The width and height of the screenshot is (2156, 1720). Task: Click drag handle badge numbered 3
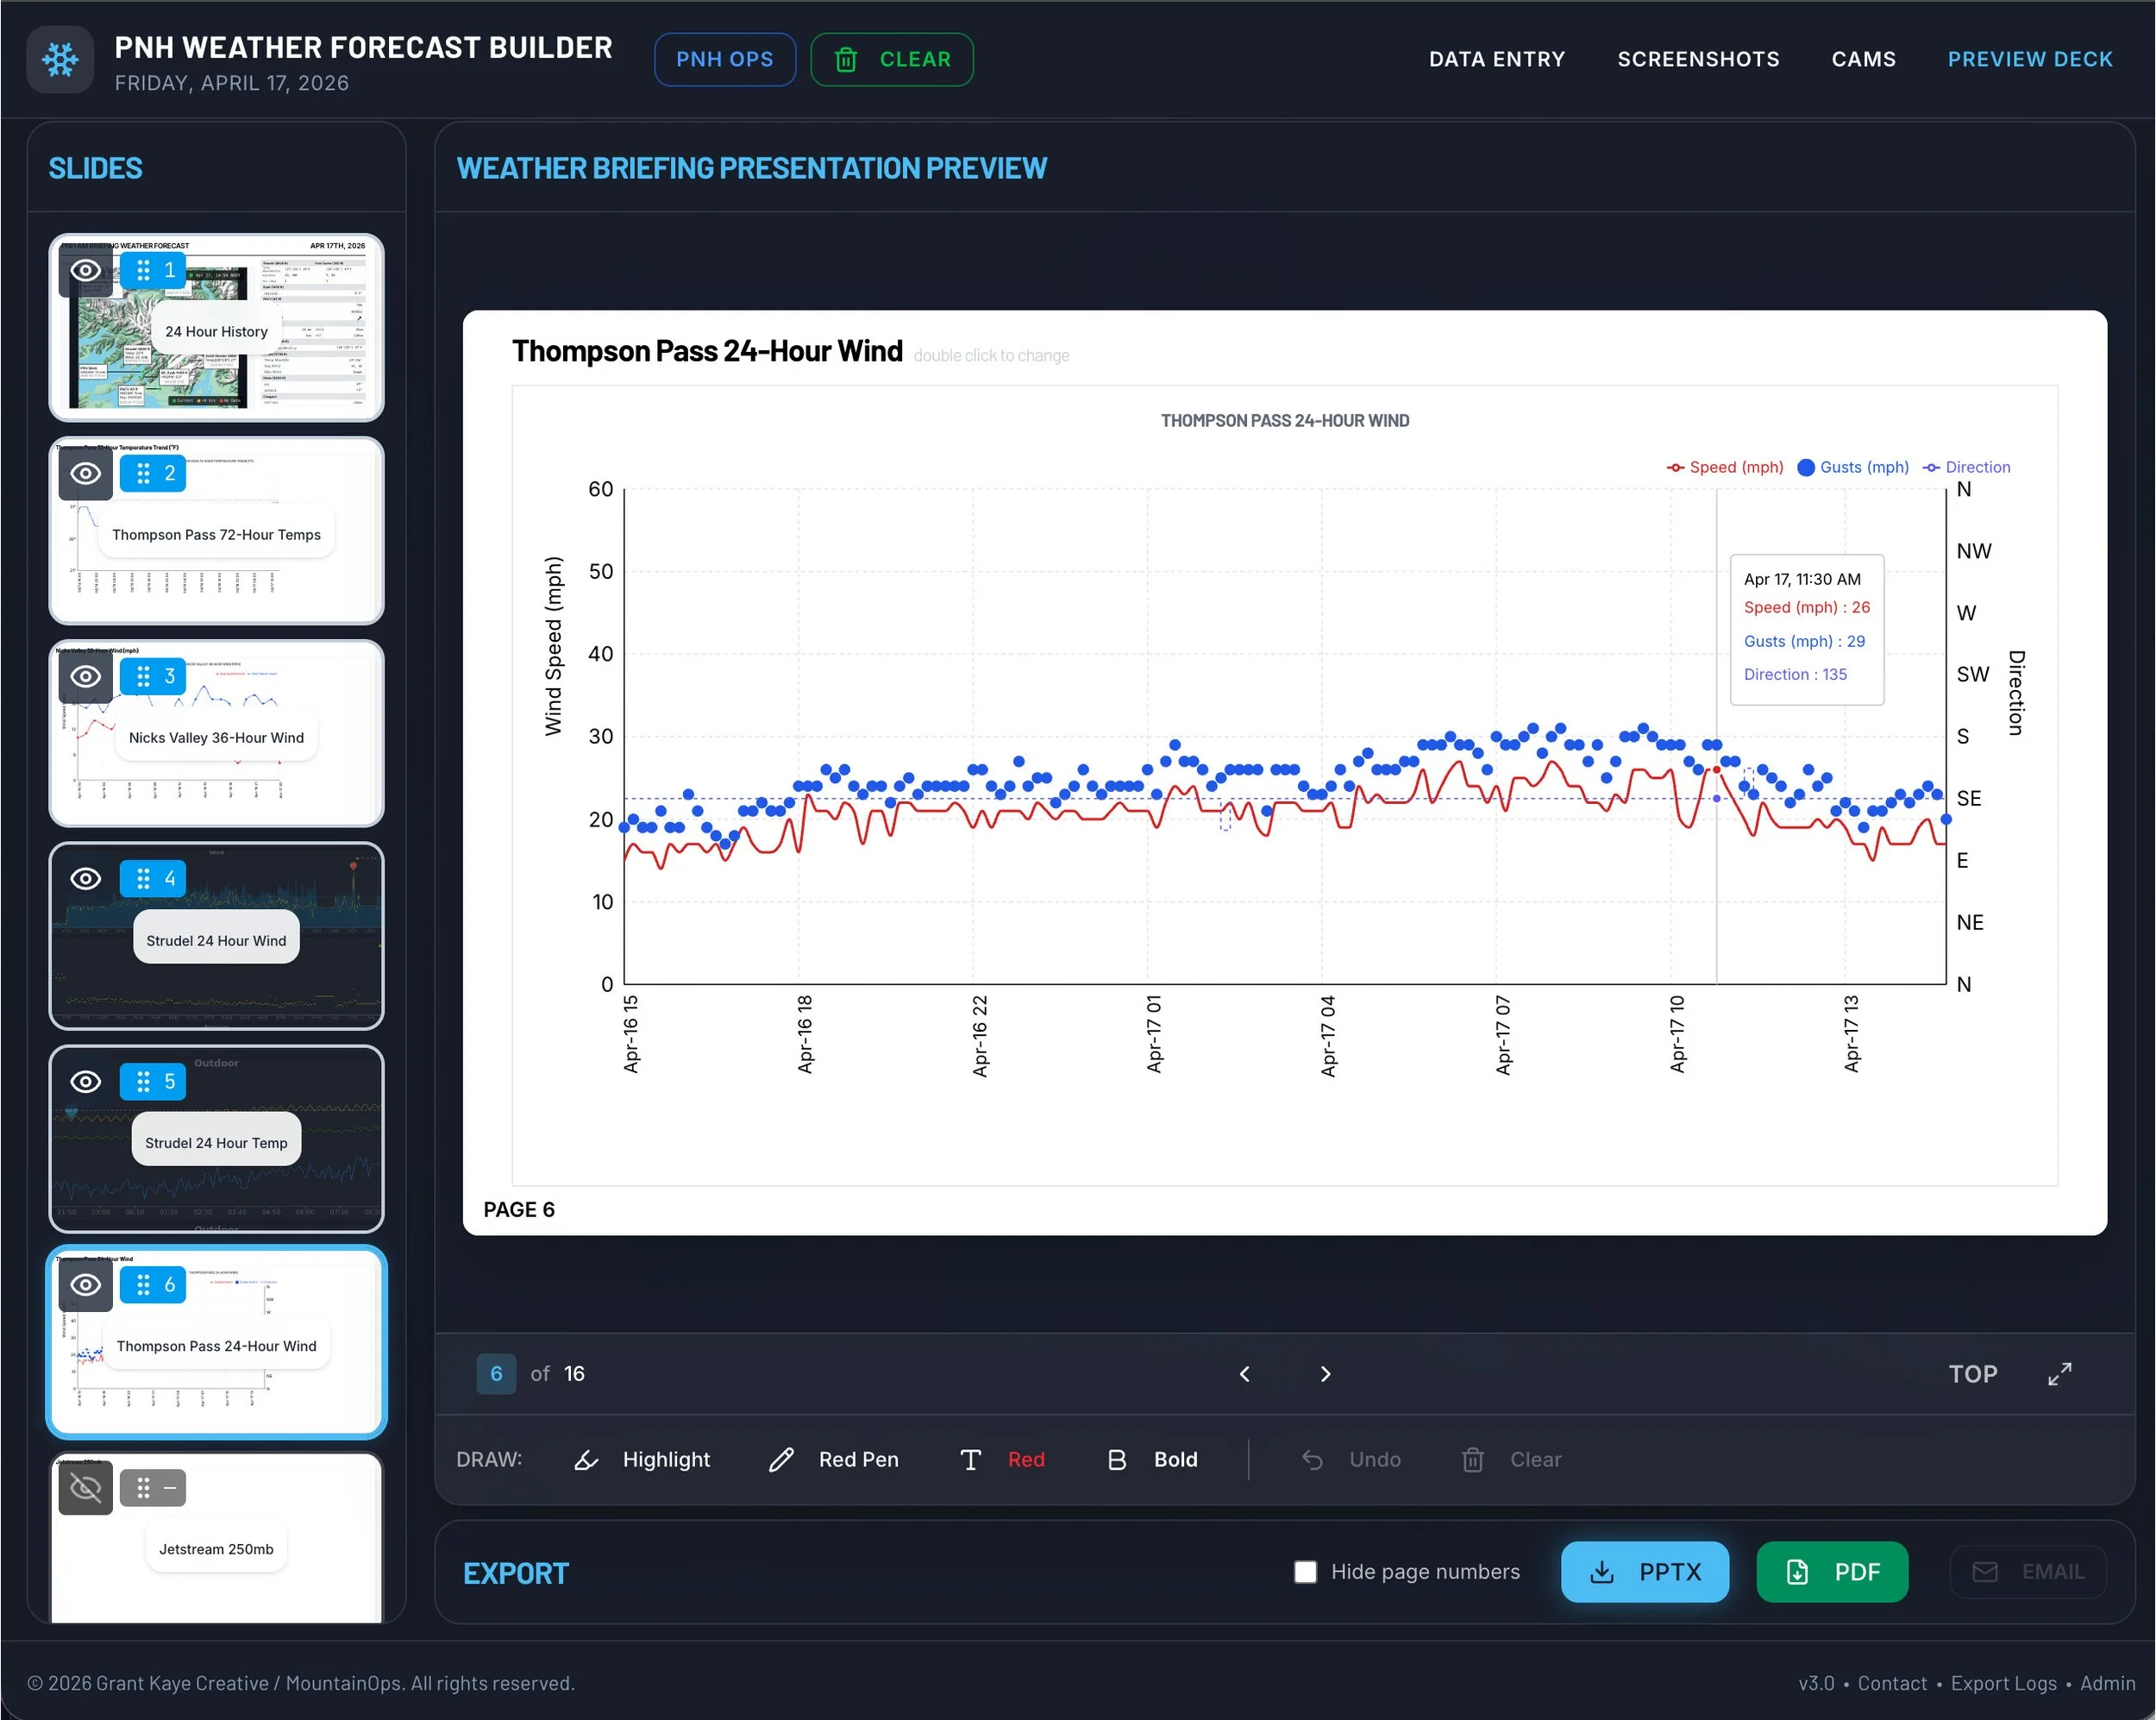point(153,677)
